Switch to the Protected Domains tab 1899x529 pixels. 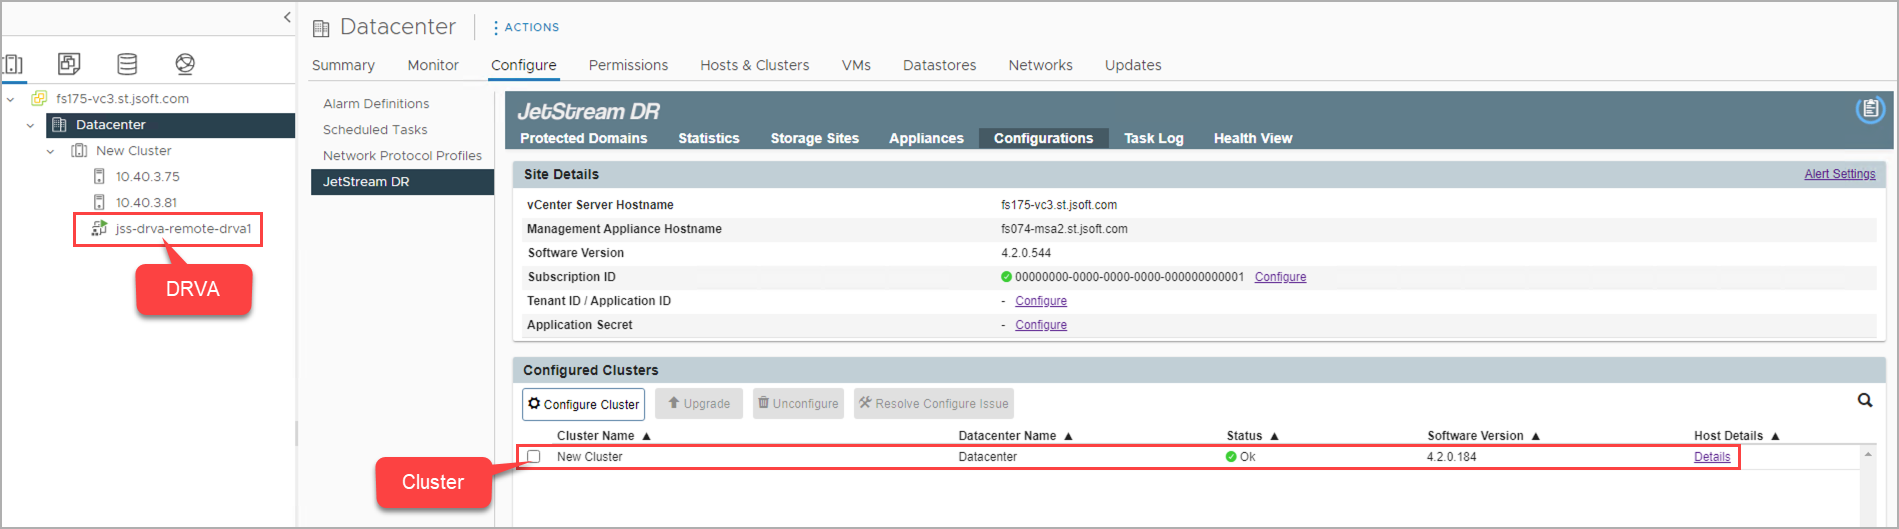click(x=583, y=139)
